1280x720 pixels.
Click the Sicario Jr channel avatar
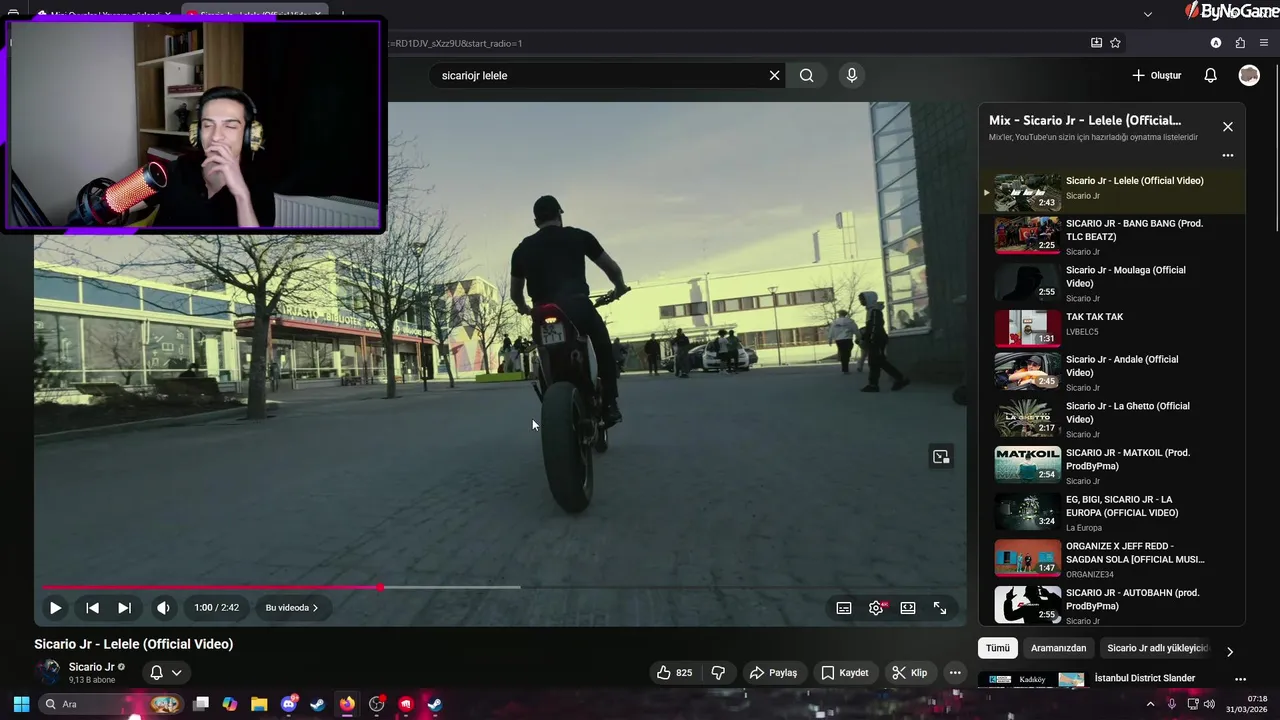[x=47, y=672]
